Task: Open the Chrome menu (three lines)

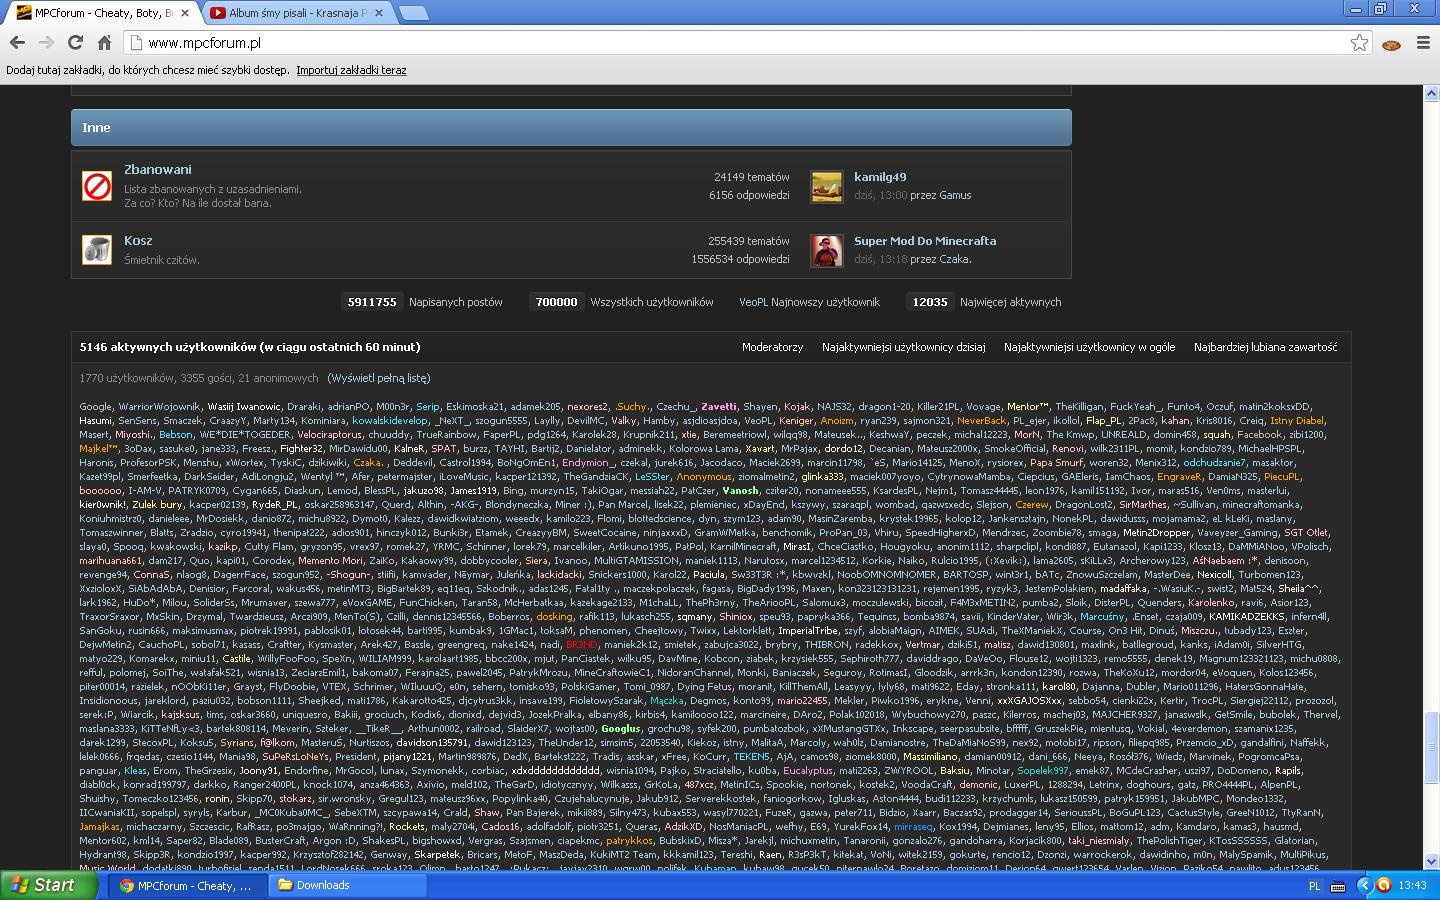Action: 1423,42
